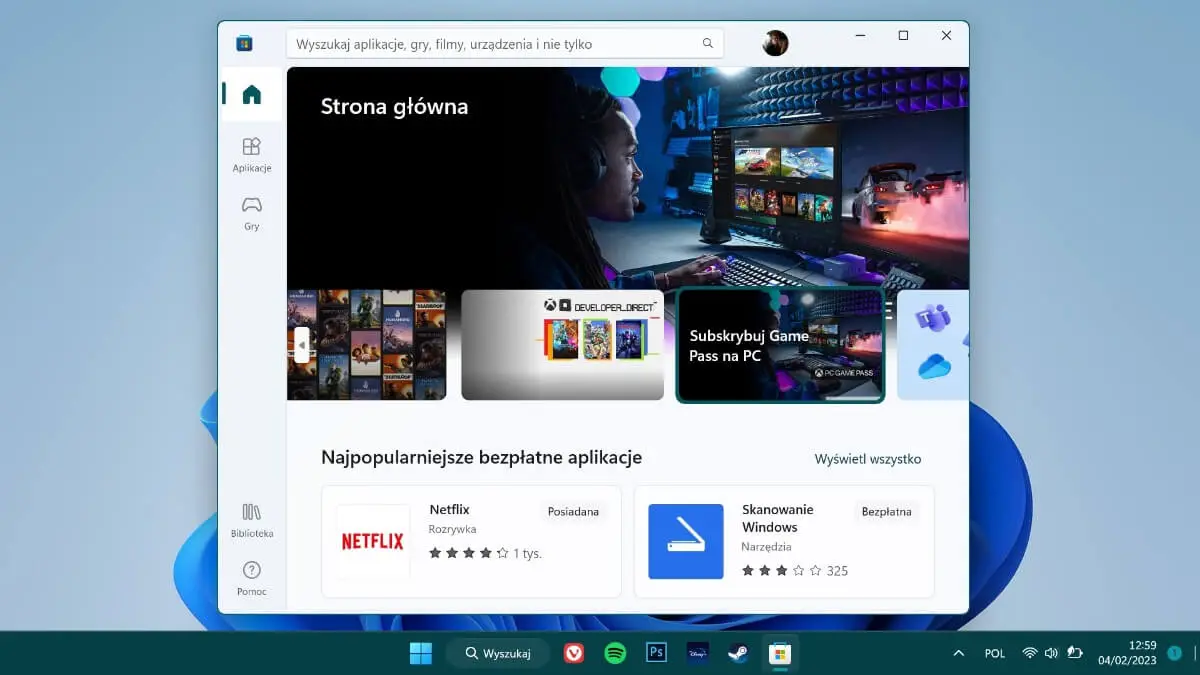Launch Vivaldi browser from the taskbar
This screenshot has height=675, width=1200.
point(574,653)
